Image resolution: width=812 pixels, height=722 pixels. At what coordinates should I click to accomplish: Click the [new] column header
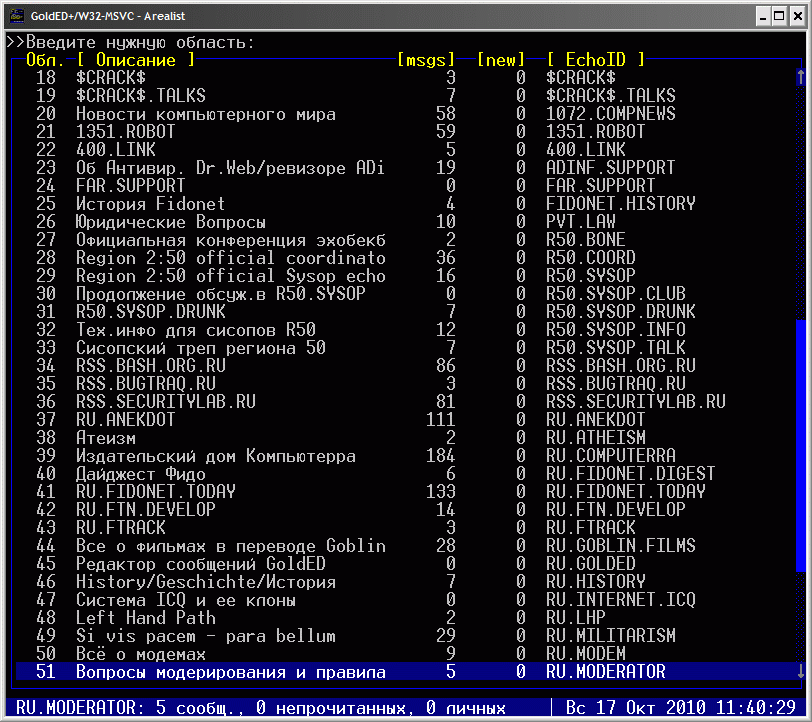tap(500, 60)
